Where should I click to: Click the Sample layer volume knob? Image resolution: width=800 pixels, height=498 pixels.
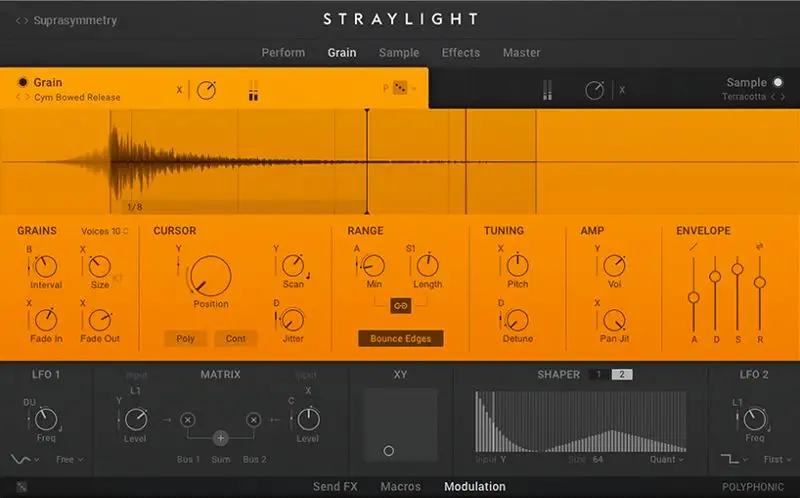click(594, 91)
